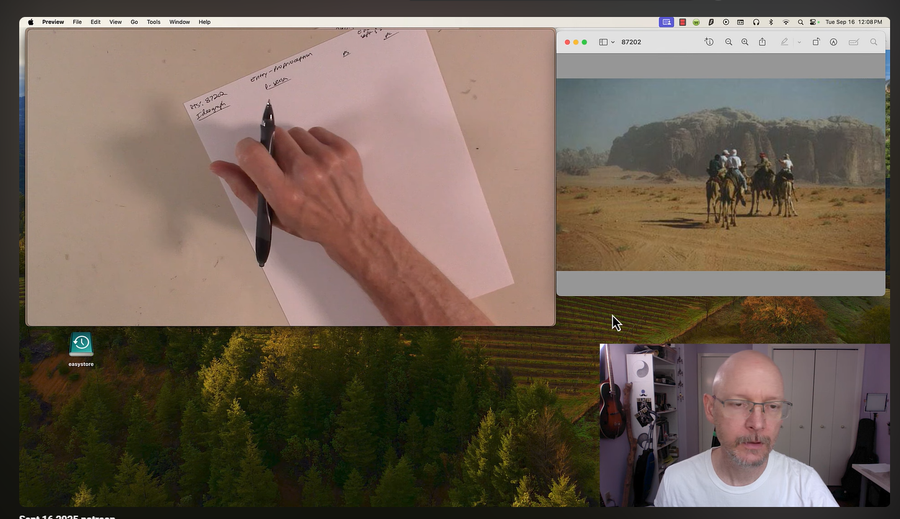Click the date and time clock
The width and height of the screenshot is (900, 519).
[854, 21]
